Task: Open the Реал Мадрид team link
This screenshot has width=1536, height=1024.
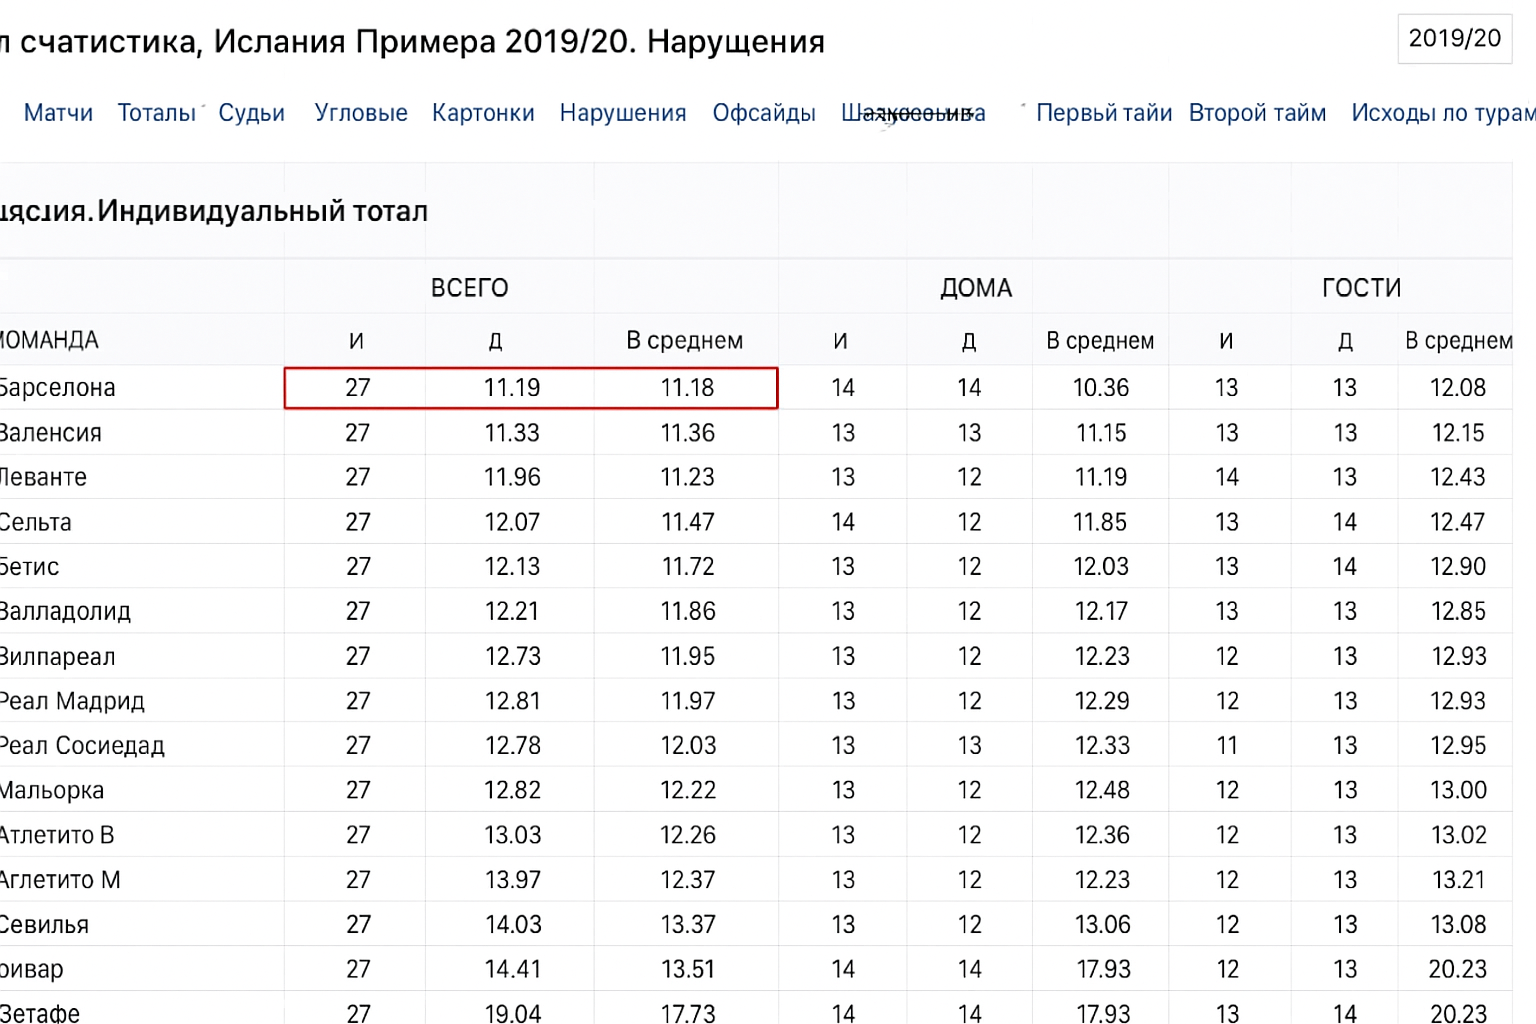Action: pyautogui.click(x=72, y=701)
